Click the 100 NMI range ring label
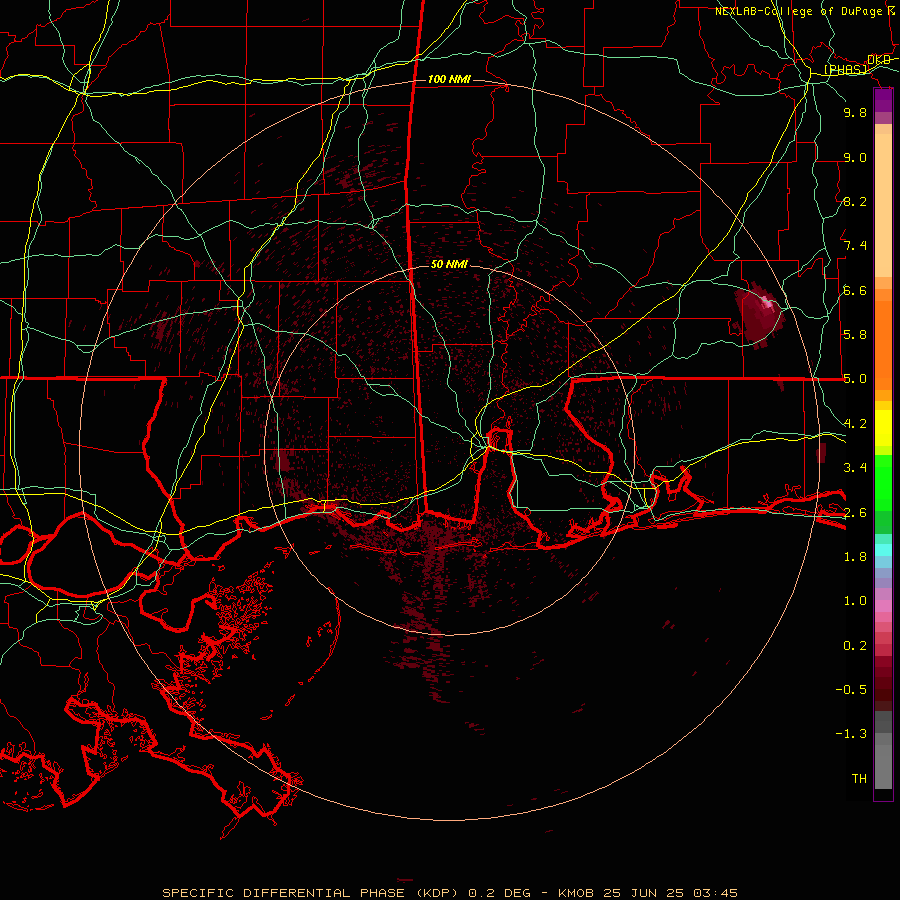The width and height of the screenshot is (900, 900). 449,79
